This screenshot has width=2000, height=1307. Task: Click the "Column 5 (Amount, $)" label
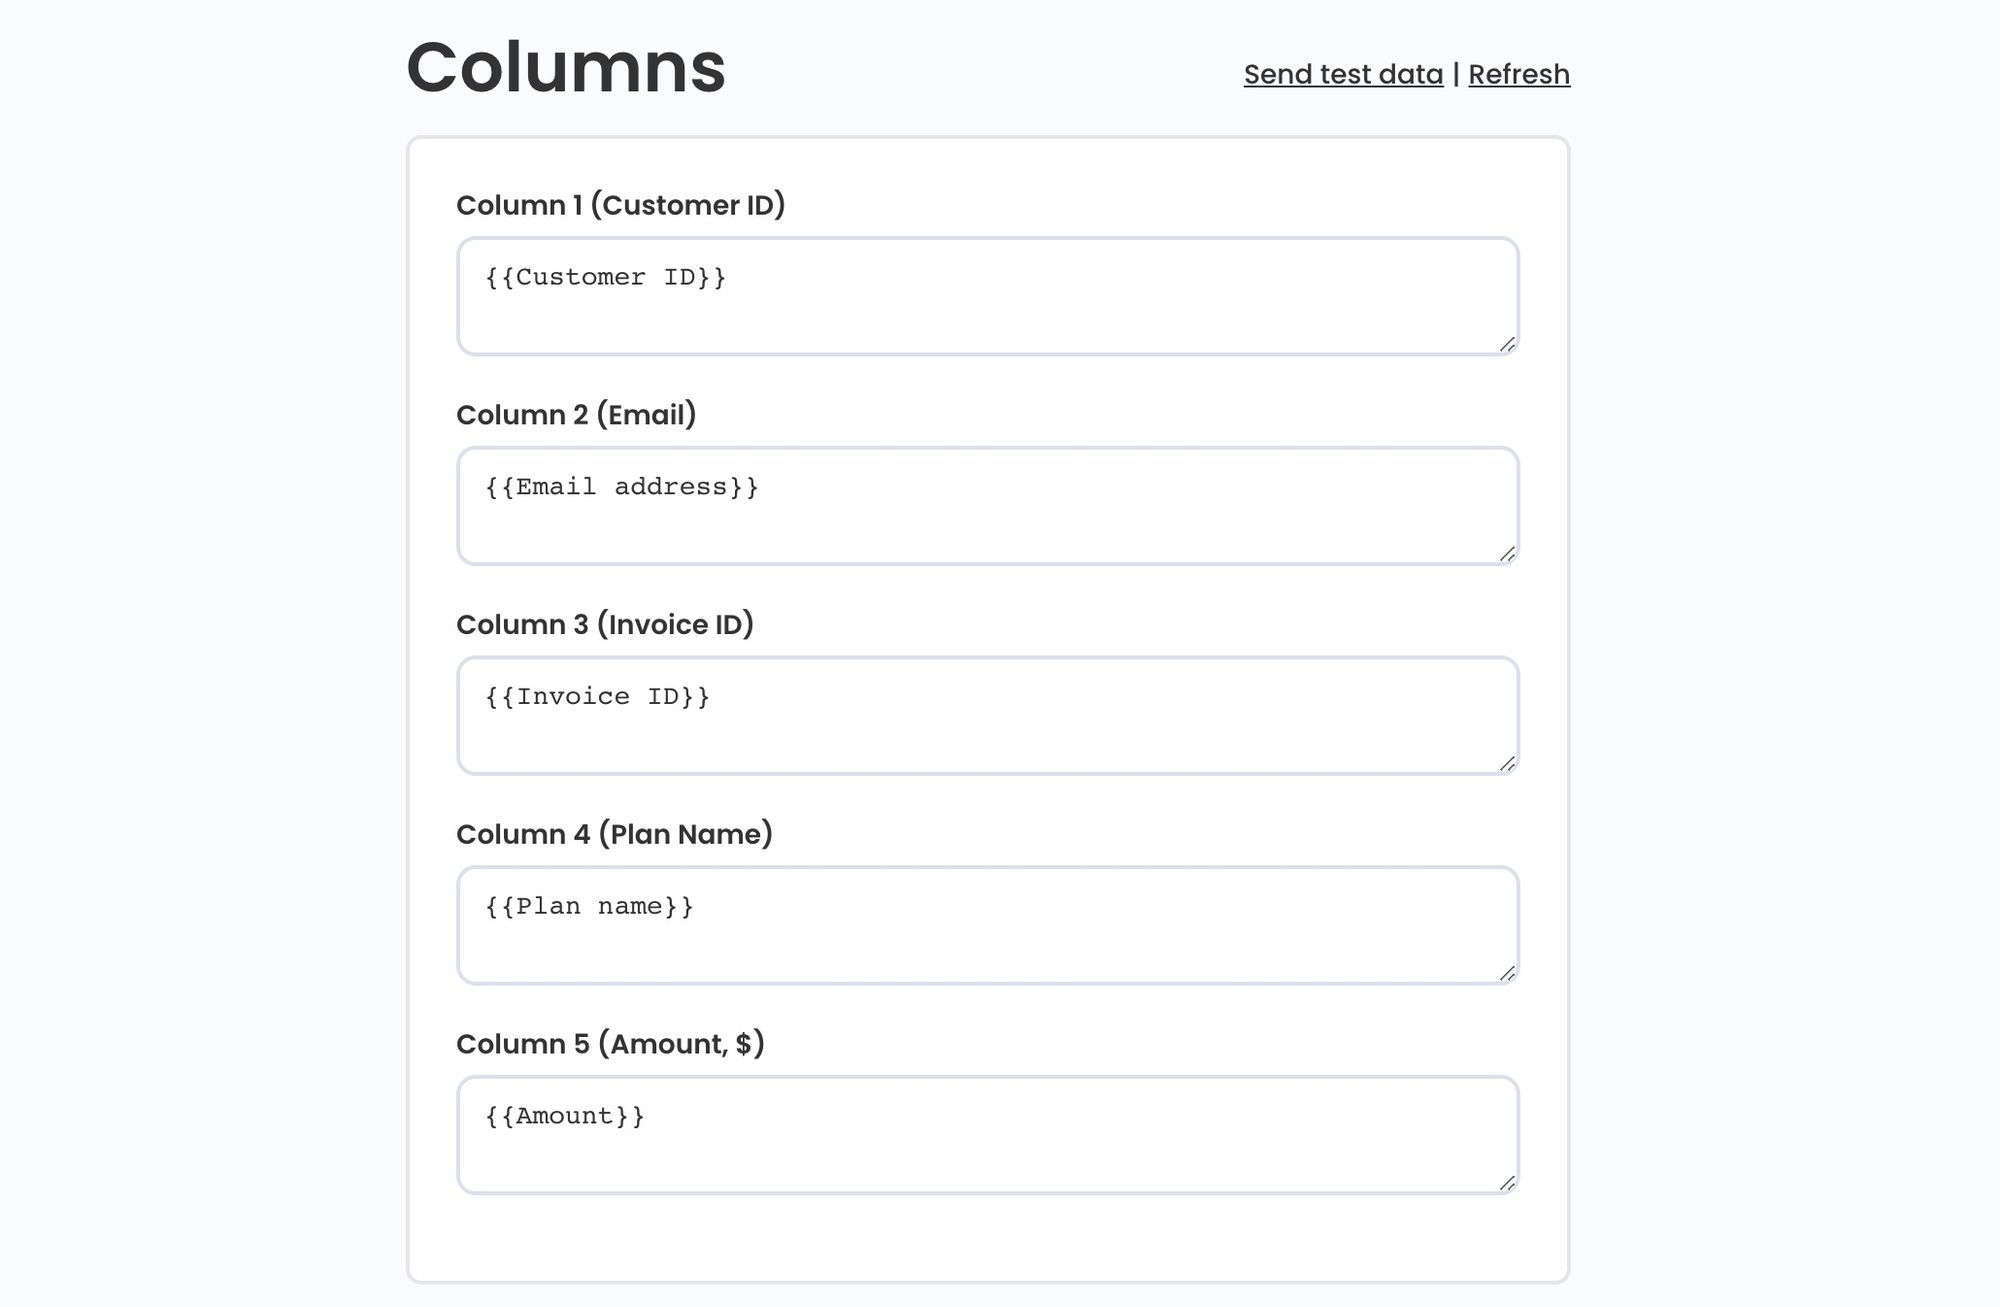point(610,1044)
